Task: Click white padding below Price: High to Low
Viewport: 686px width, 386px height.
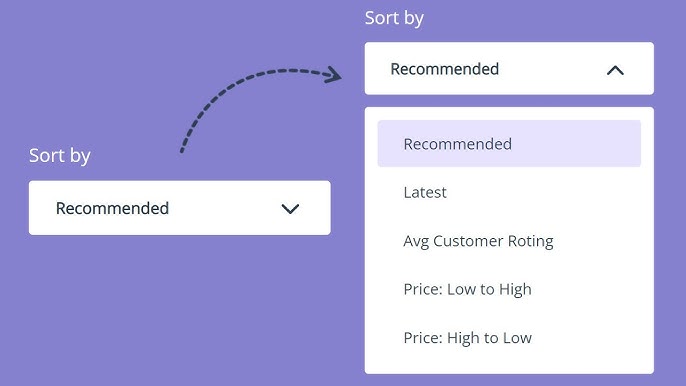Action: coord(509,362)
